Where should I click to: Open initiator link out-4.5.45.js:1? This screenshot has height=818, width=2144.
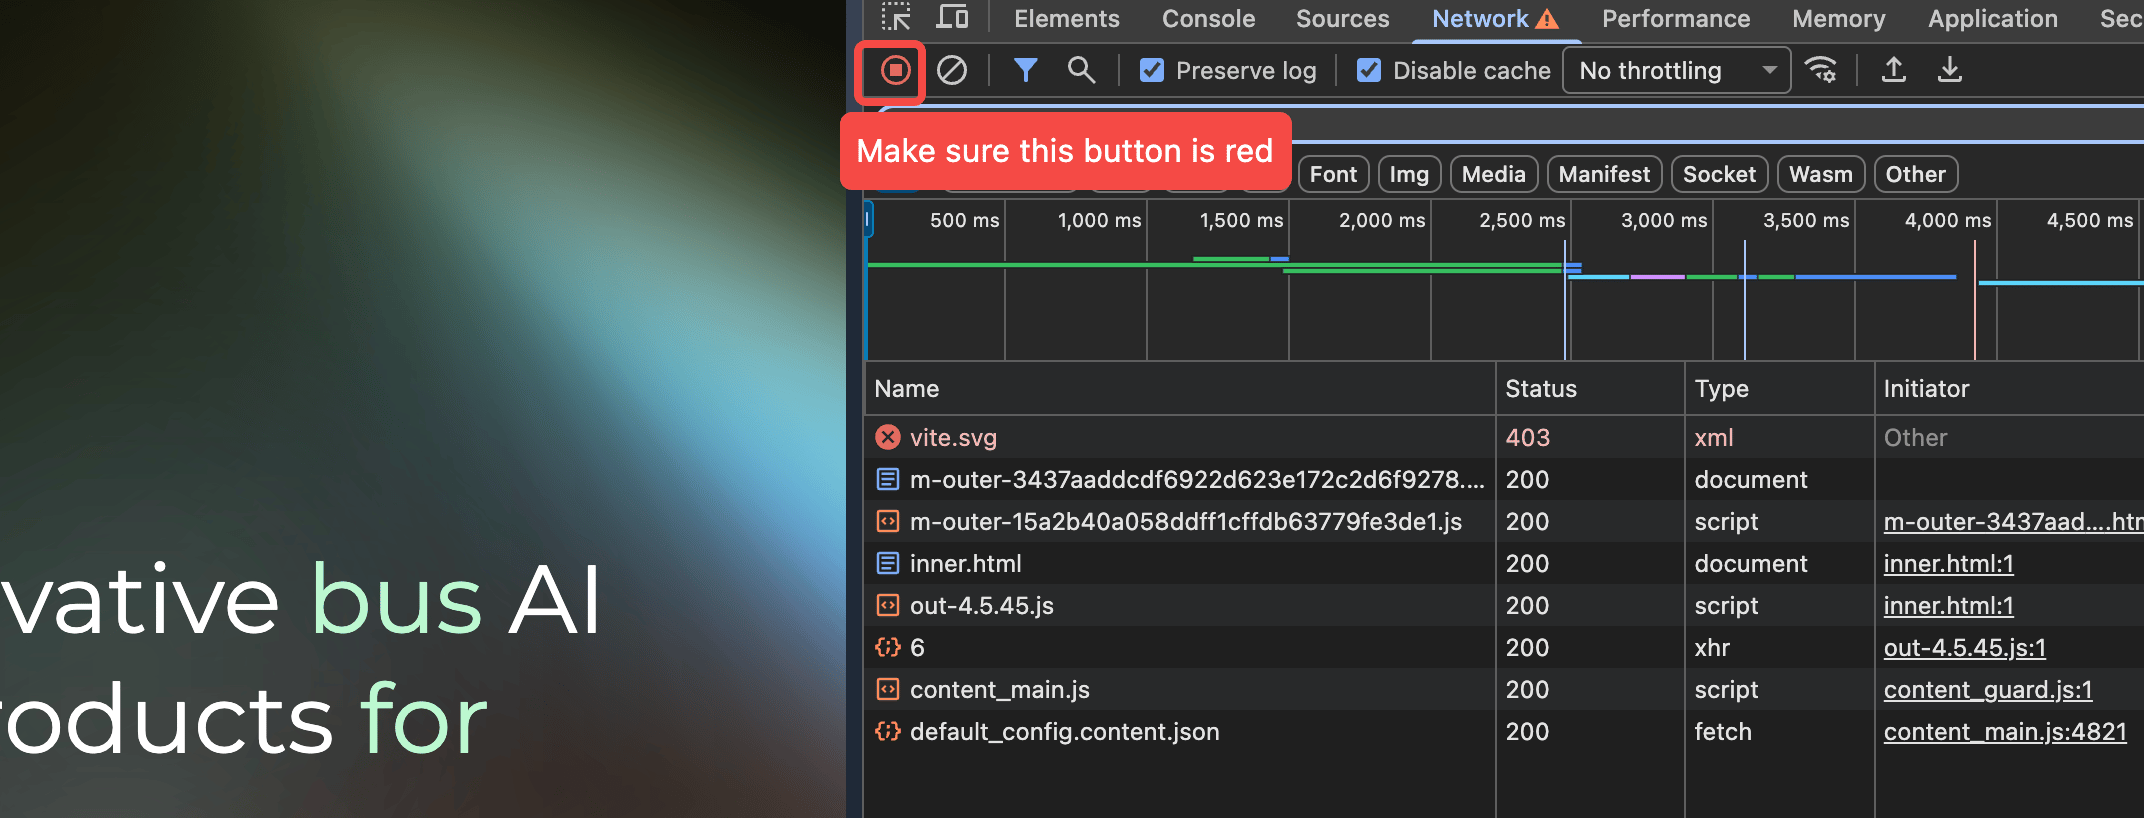1964,647
